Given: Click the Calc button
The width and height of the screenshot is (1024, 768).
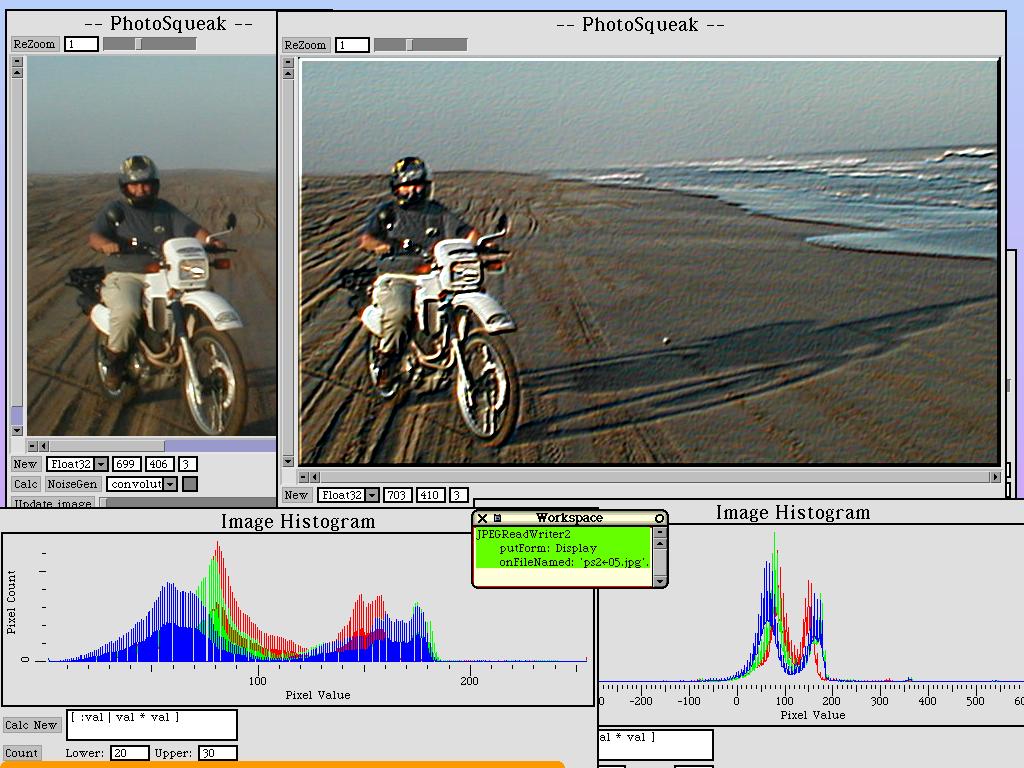Looking at the screenshot, I should point(25,484).
